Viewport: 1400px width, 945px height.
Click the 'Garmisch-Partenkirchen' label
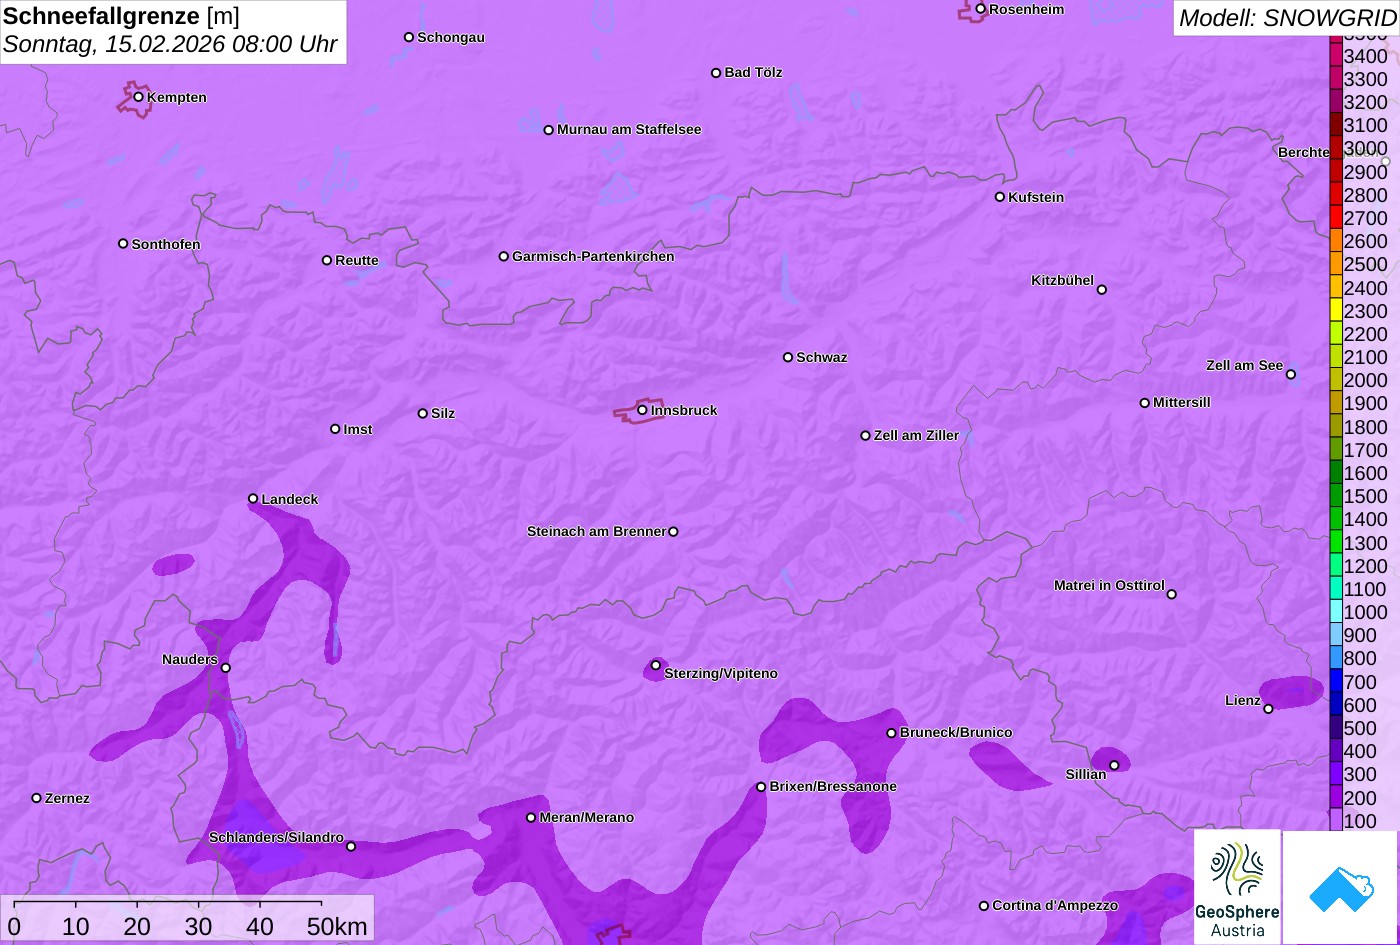pyautogui.click(x=593, y=256)
